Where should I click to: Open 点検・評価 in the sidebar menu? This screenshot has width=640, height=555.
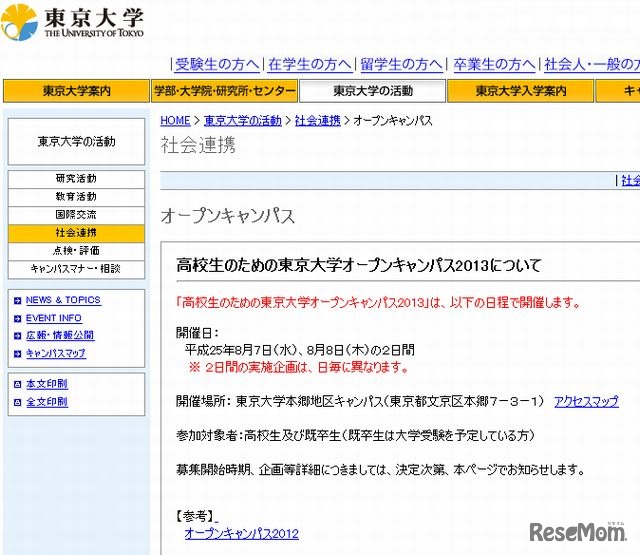click(x=76, y=251)
